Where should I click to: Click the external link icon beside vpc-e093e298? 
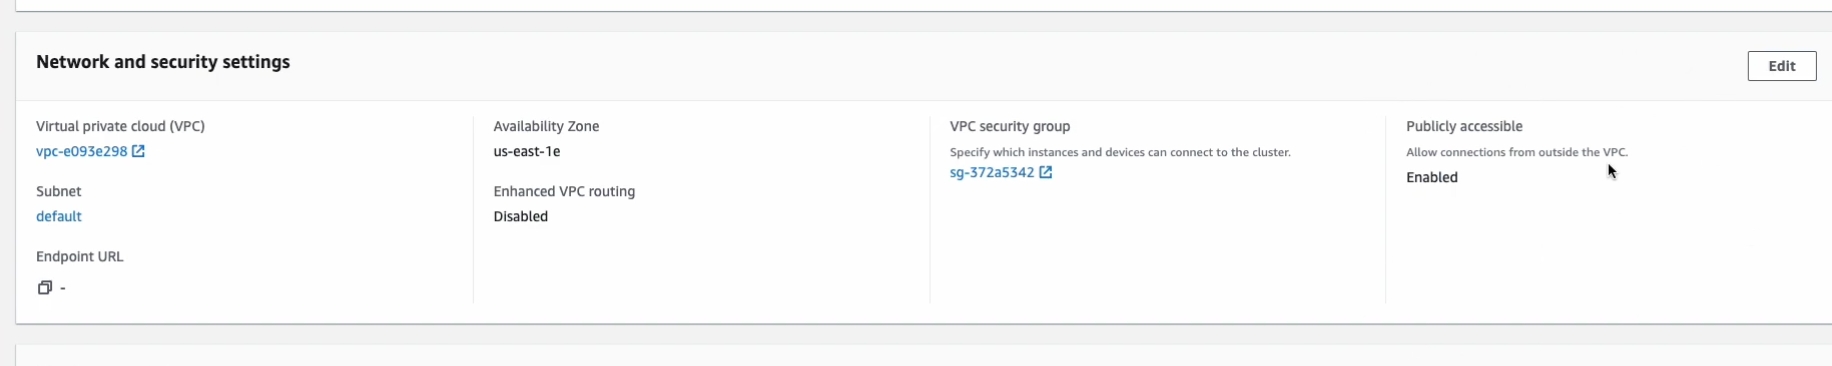[139, 151]
